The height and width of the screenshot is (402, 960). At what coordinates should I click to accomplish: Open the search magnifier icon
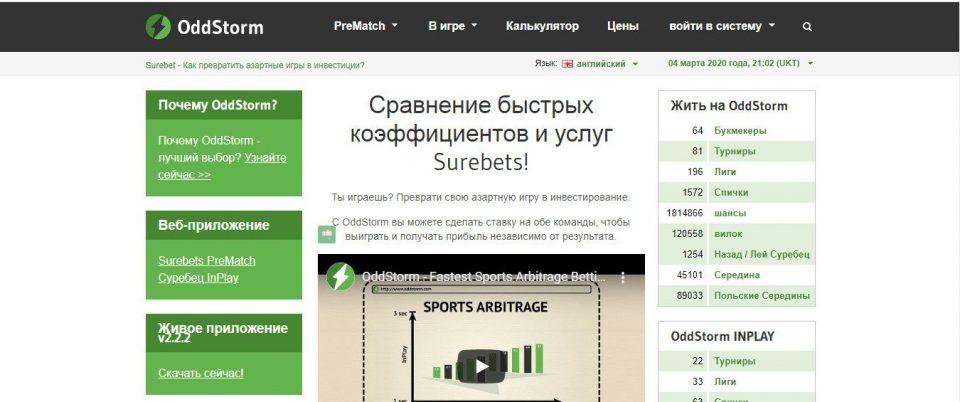[807, 27]
